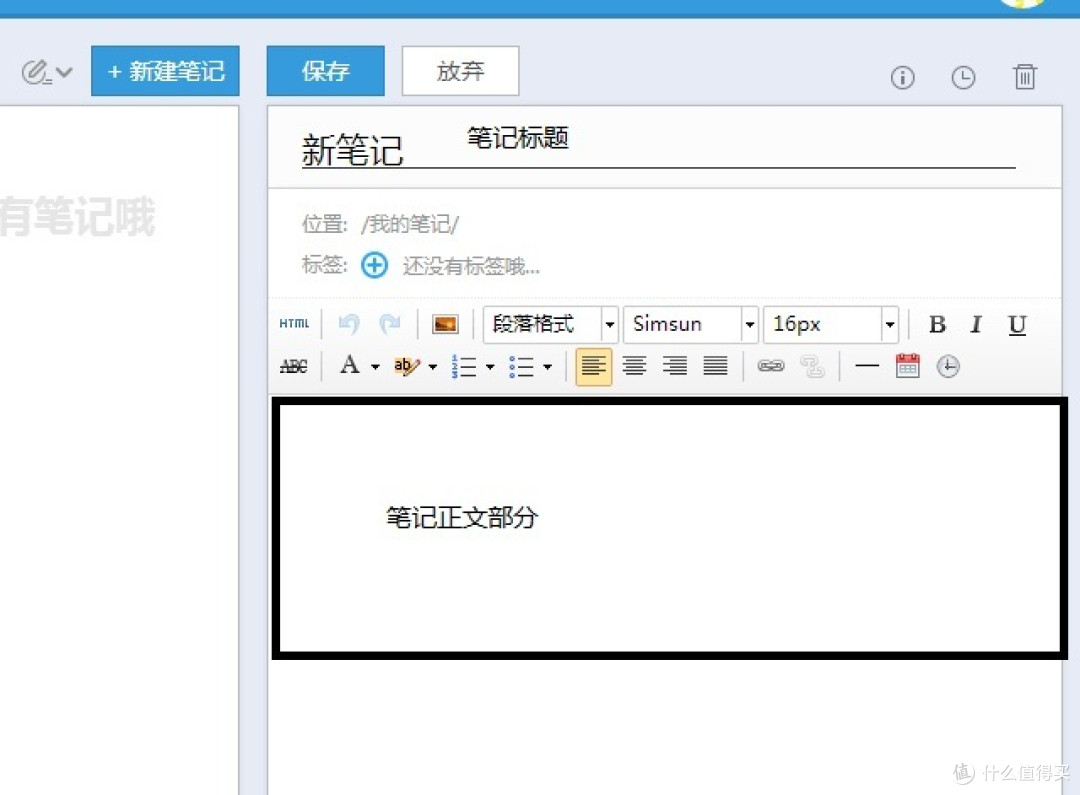
Task: Add a tag with plus circle icon
Action: tap(375, 265)
